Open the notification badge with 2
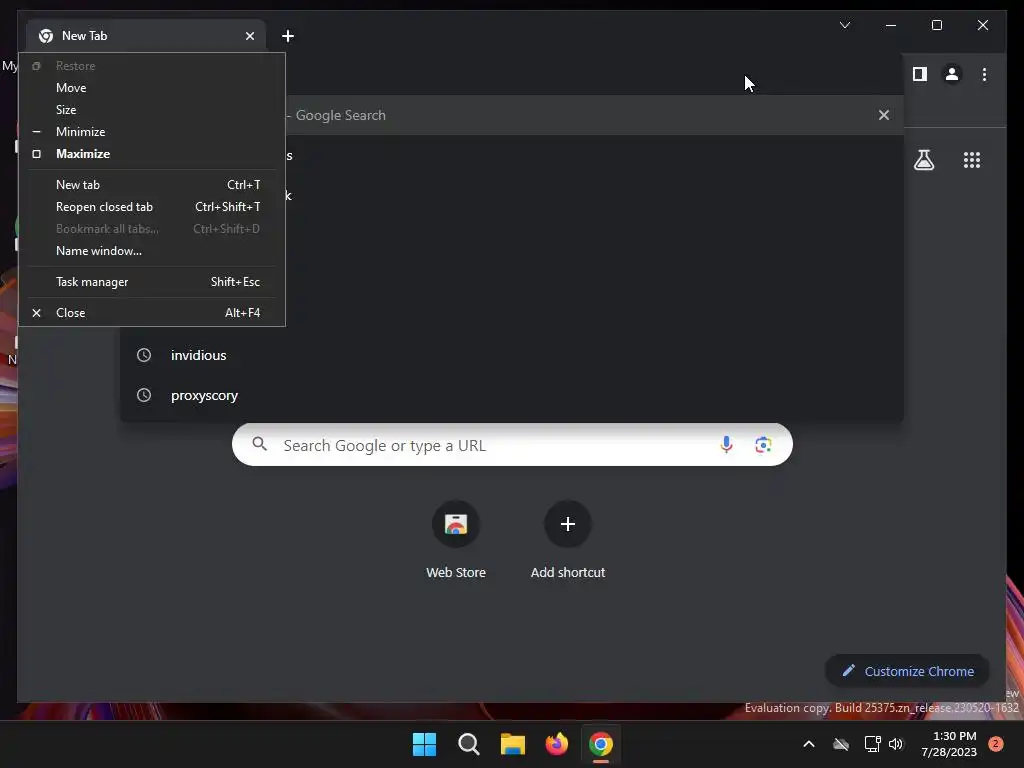The image size is (1024, 768). pyautogui.click(x=996, y=744)
